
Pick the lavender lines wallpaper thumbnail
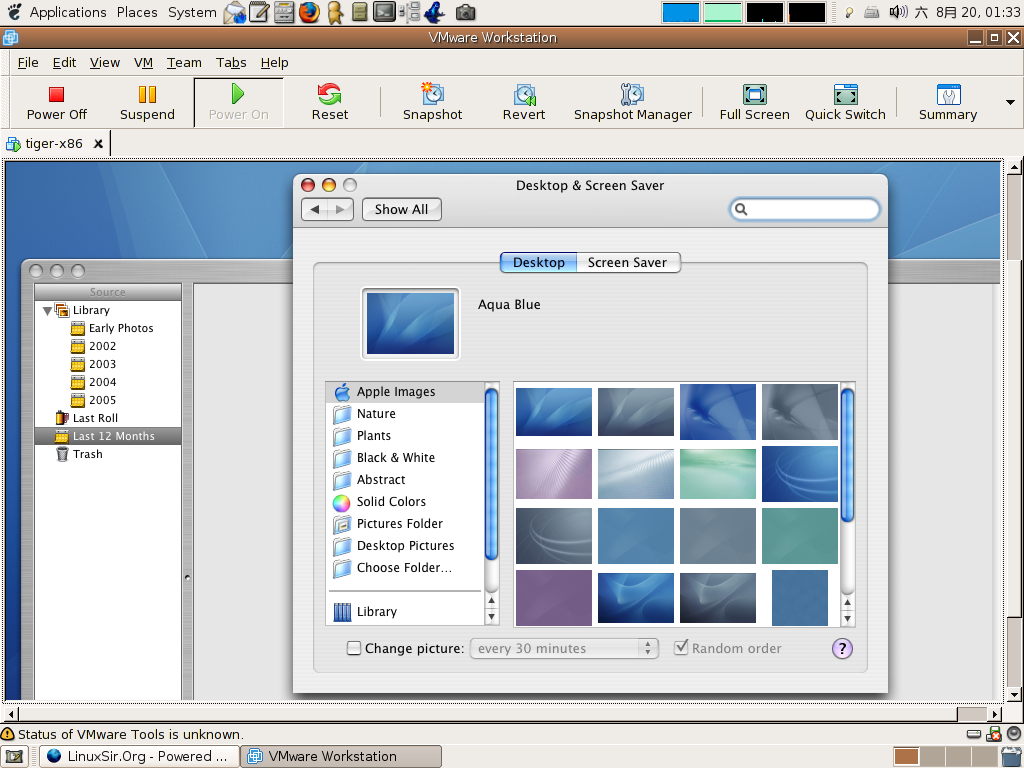[554, 473]
